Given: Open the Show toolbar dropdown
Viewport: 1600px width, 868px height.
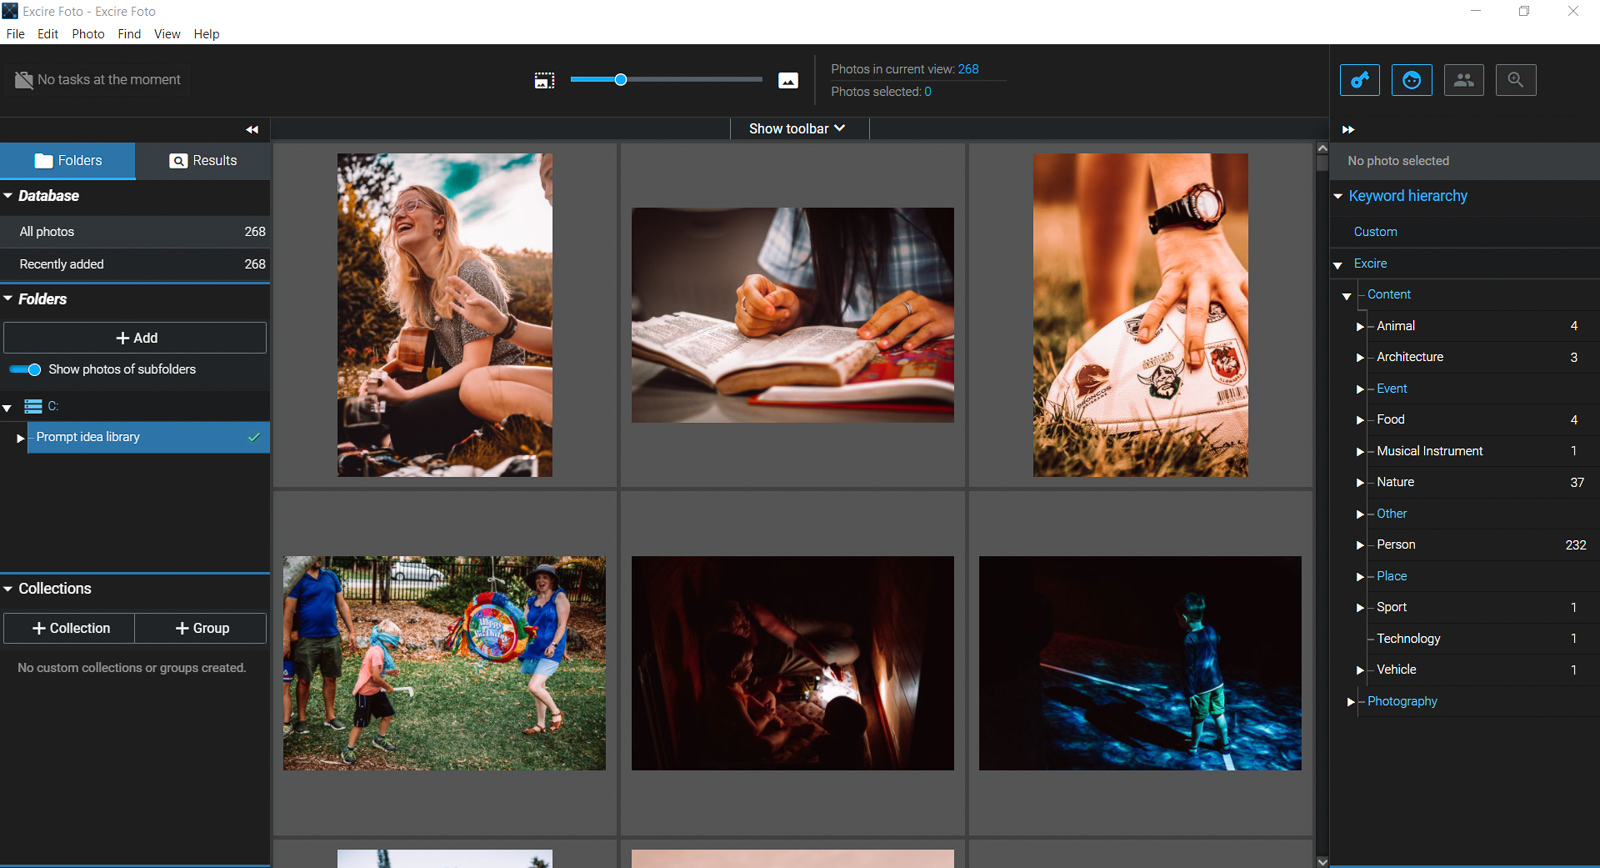Looking at the screenshot, I should tap(797, 129).
